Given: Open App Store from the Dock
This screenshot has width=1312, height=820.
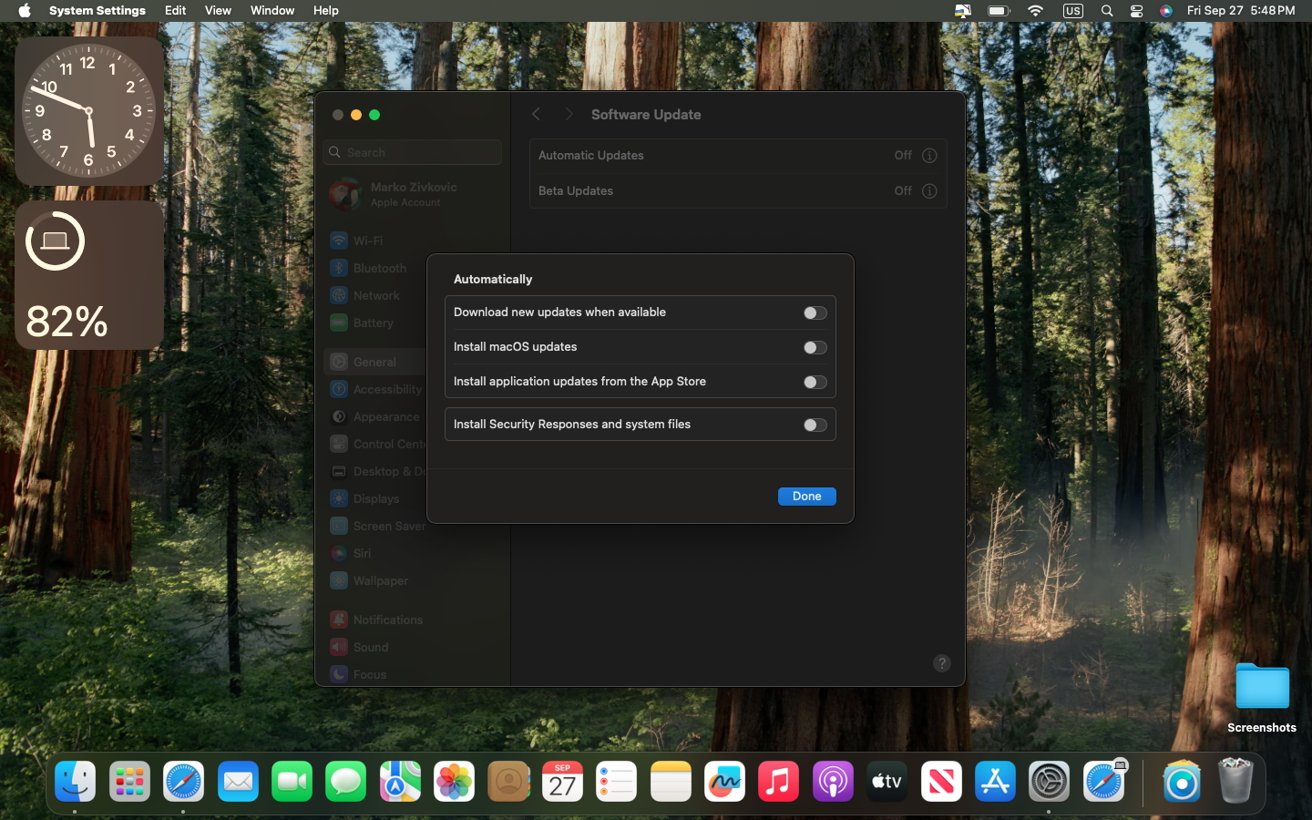Looking at the screenshot, I should click(995, 781).
